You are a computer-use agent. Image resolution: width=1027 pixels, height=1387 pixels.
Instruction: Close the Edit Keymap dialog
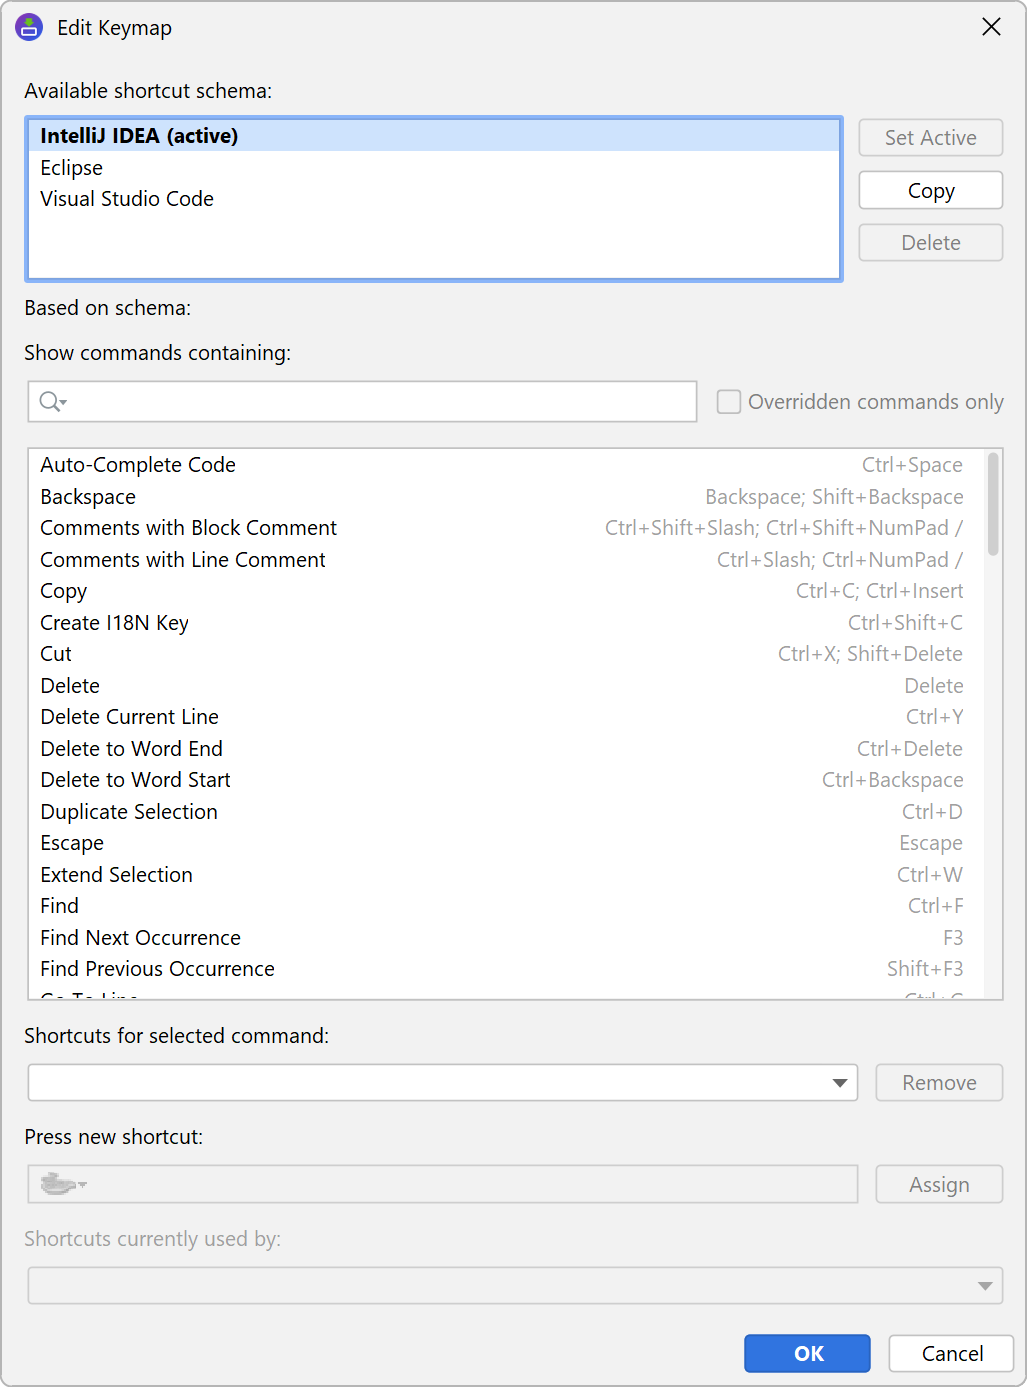[x=991, y=27]
